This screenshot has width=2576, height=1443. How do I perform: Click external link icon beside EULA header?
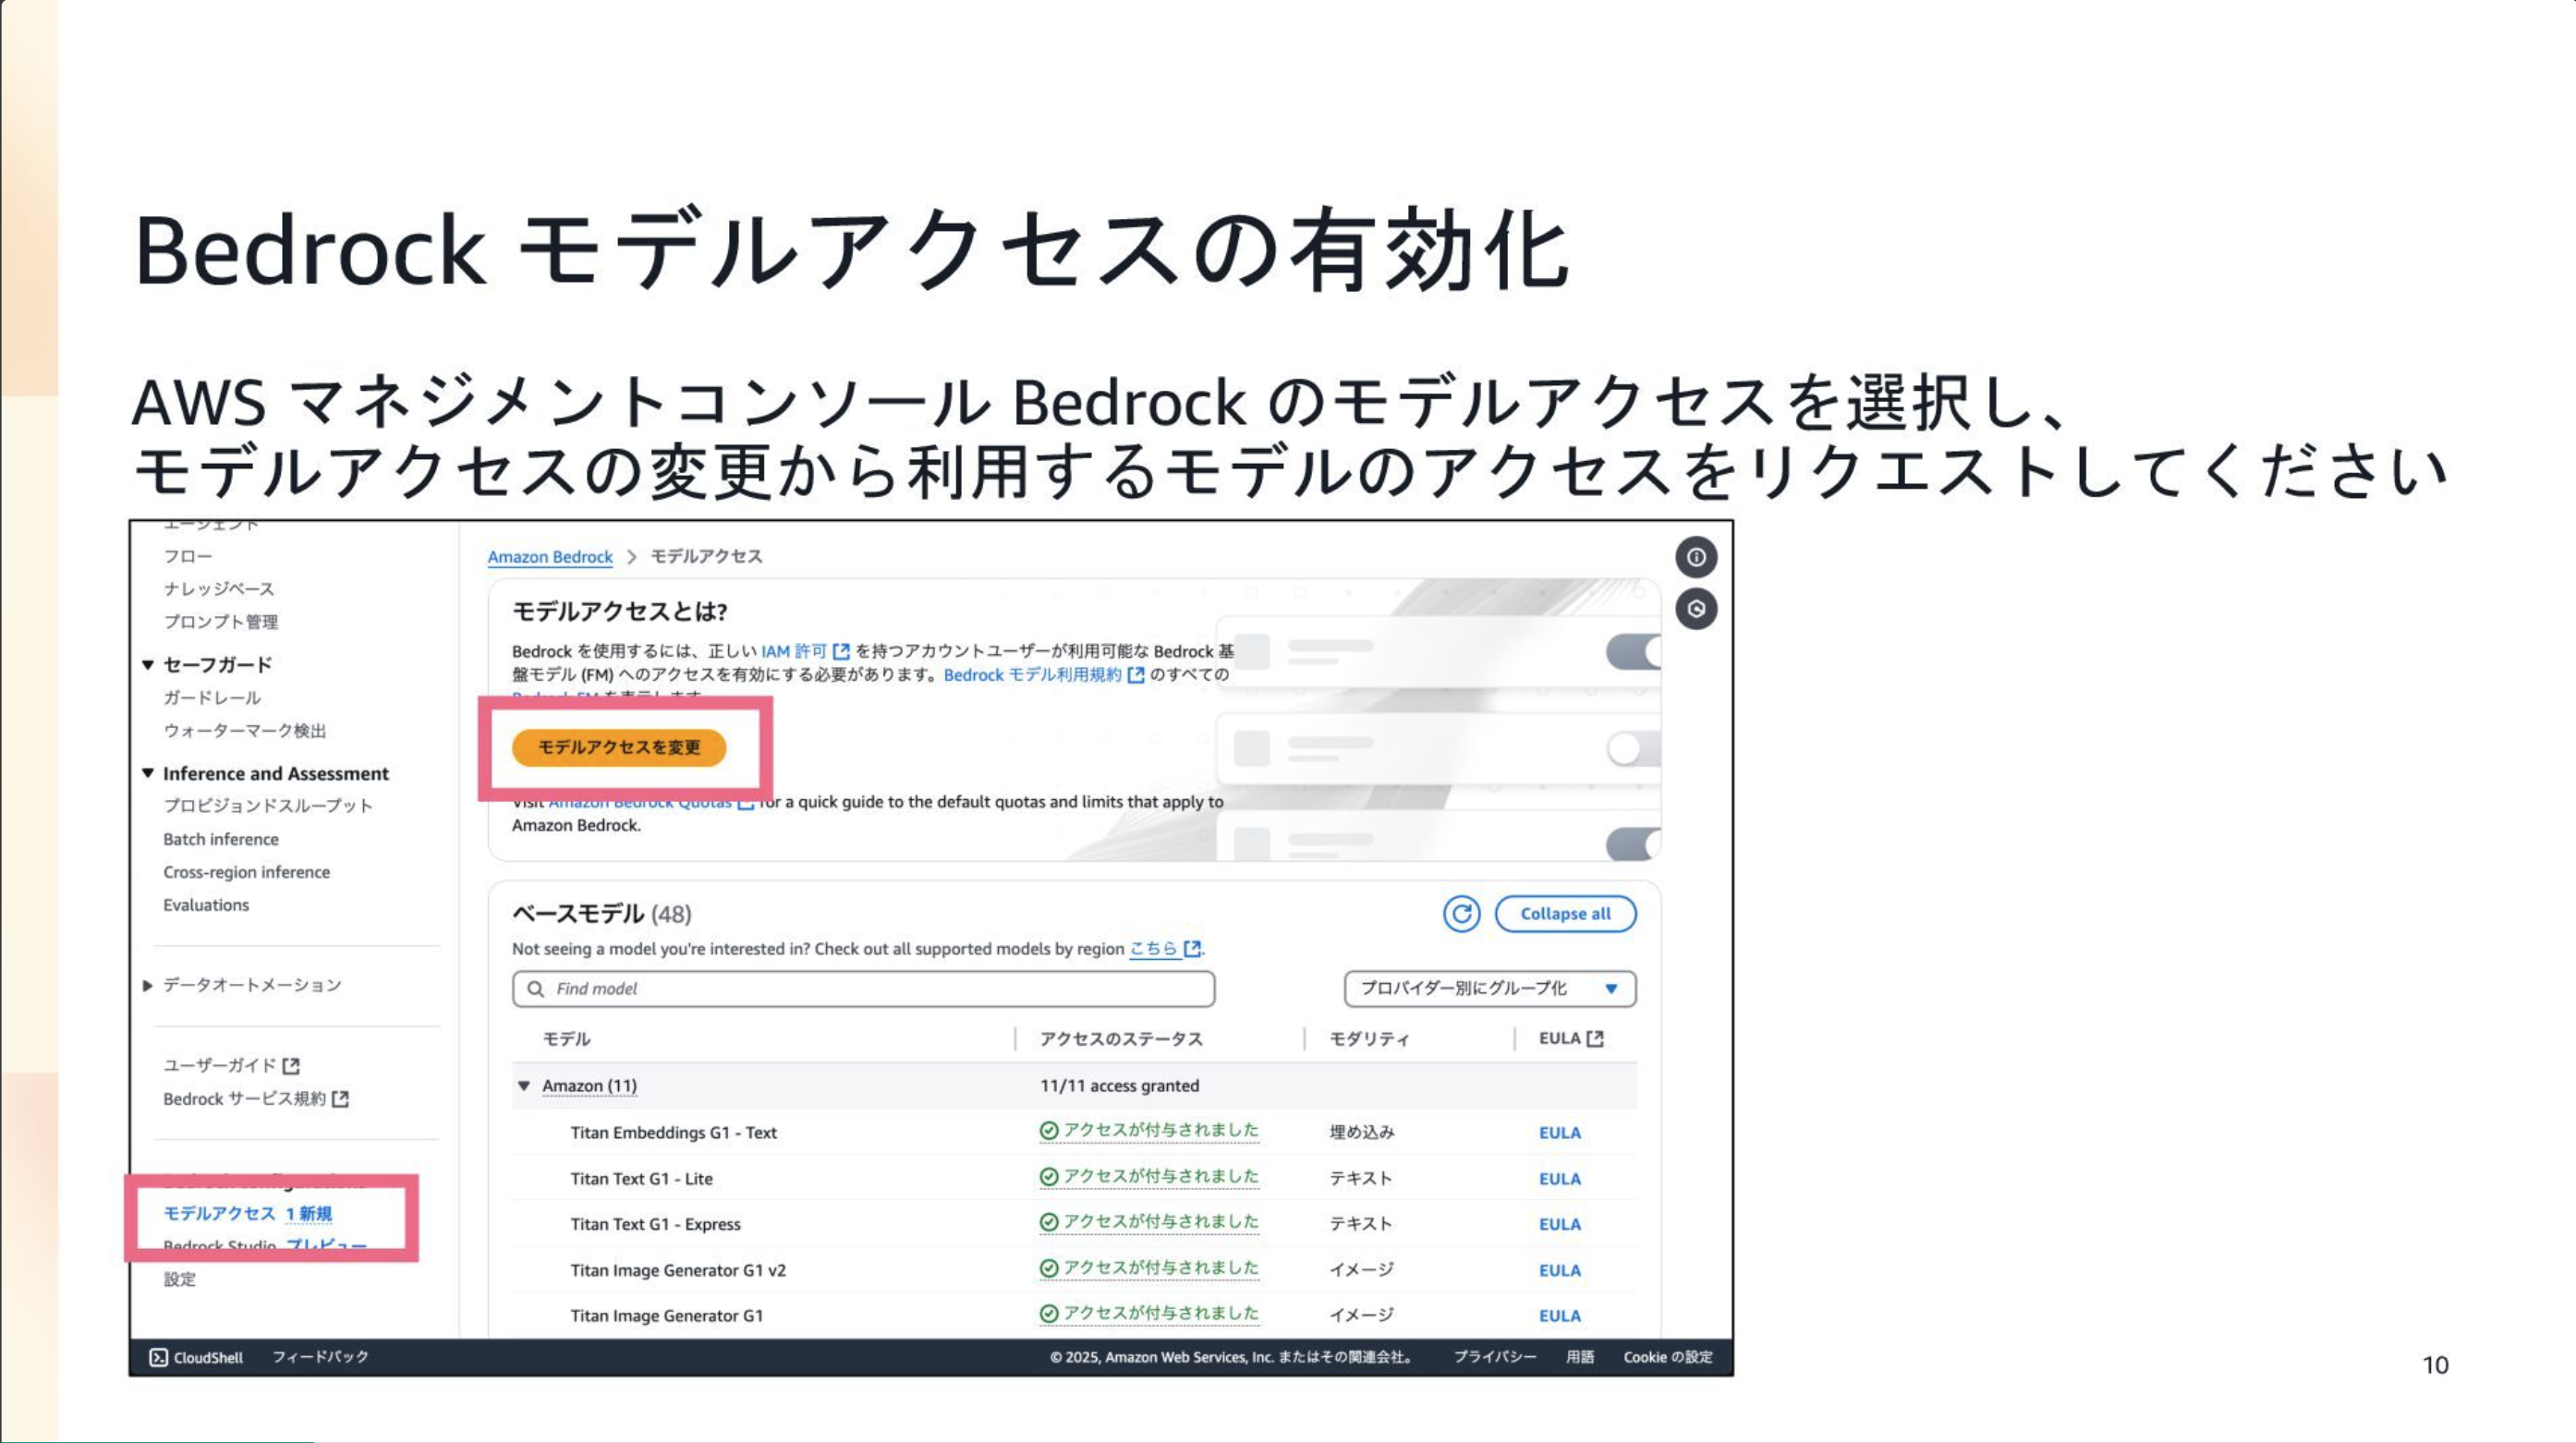(x=1595, y=1039)
